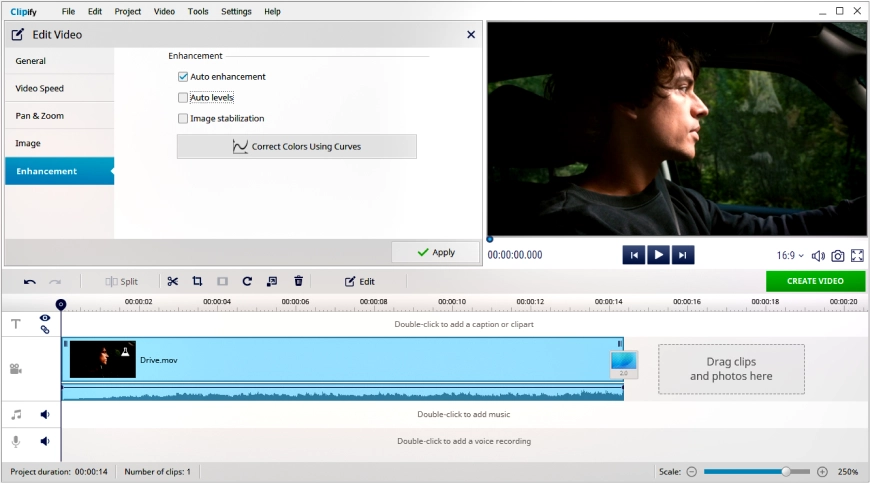Open the top Edit menu
870x483 pixels.
pyautogui.click(x=95, y=11)
